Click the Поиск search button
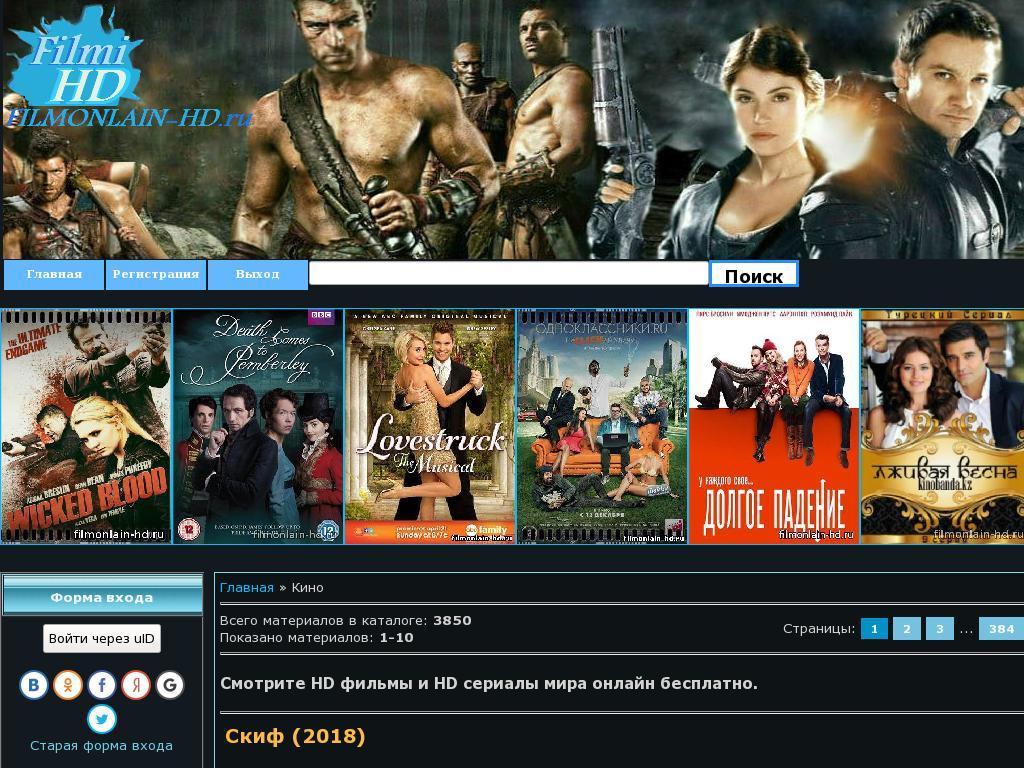The width and height of the screenshot is (1024, 768). (754, 274)
